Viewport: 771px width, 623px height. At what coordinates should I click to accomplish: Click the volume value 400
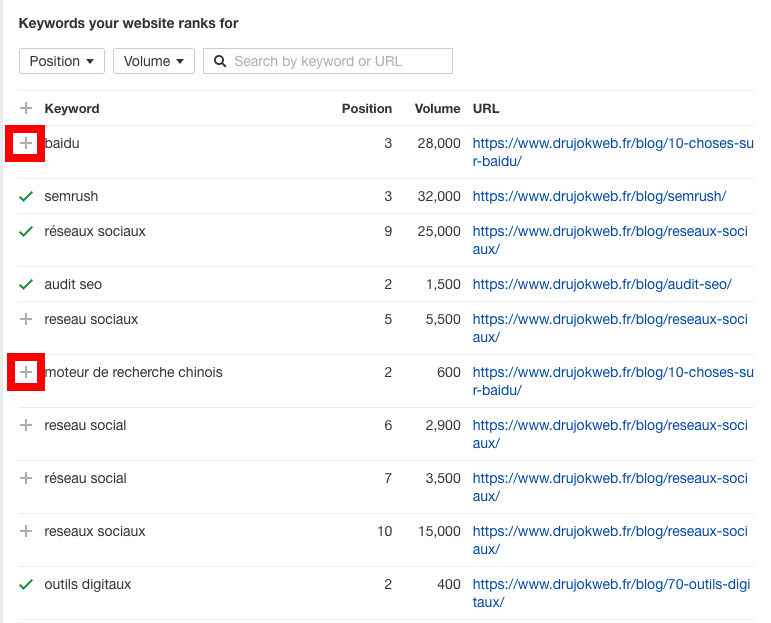point(448,584)
